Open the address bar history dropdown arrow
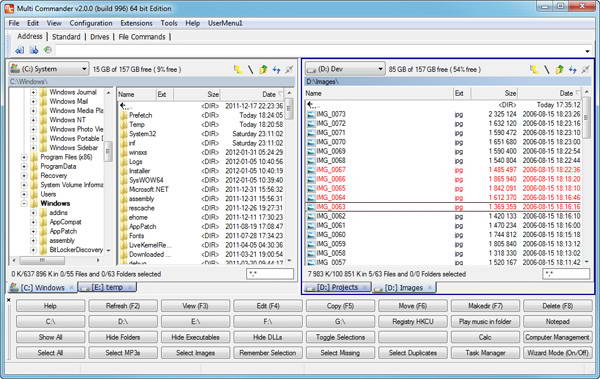Viewport: 600px width, 379px height. coord(587,51)
